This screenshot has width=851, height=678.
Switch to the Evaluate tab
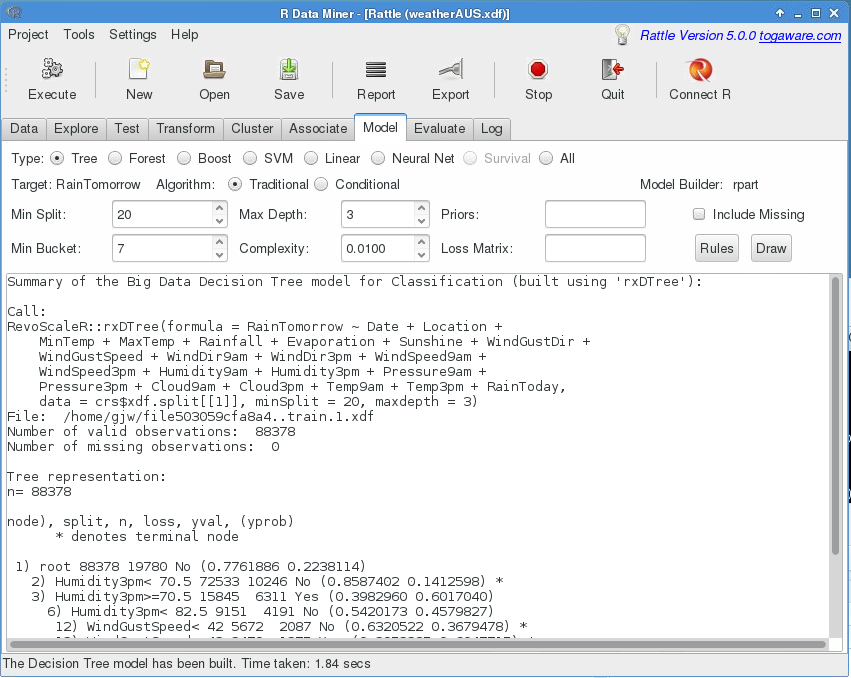tap(439, 128)
